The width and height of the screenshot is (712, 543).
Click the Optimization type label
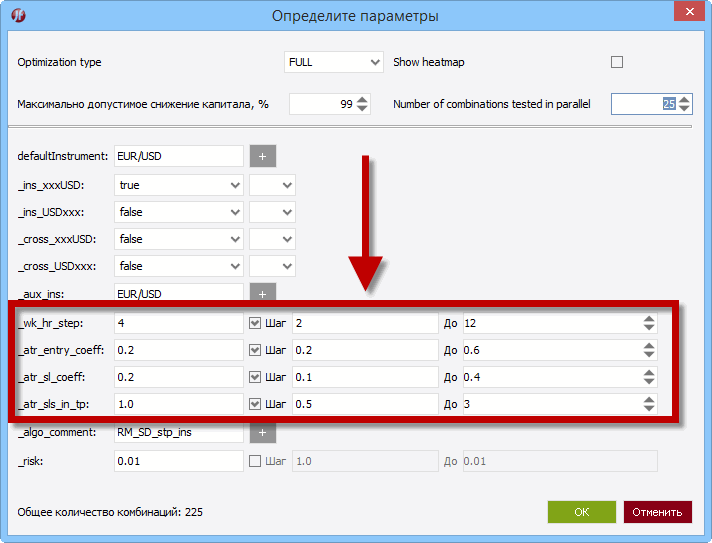click(x=59, y=62)
